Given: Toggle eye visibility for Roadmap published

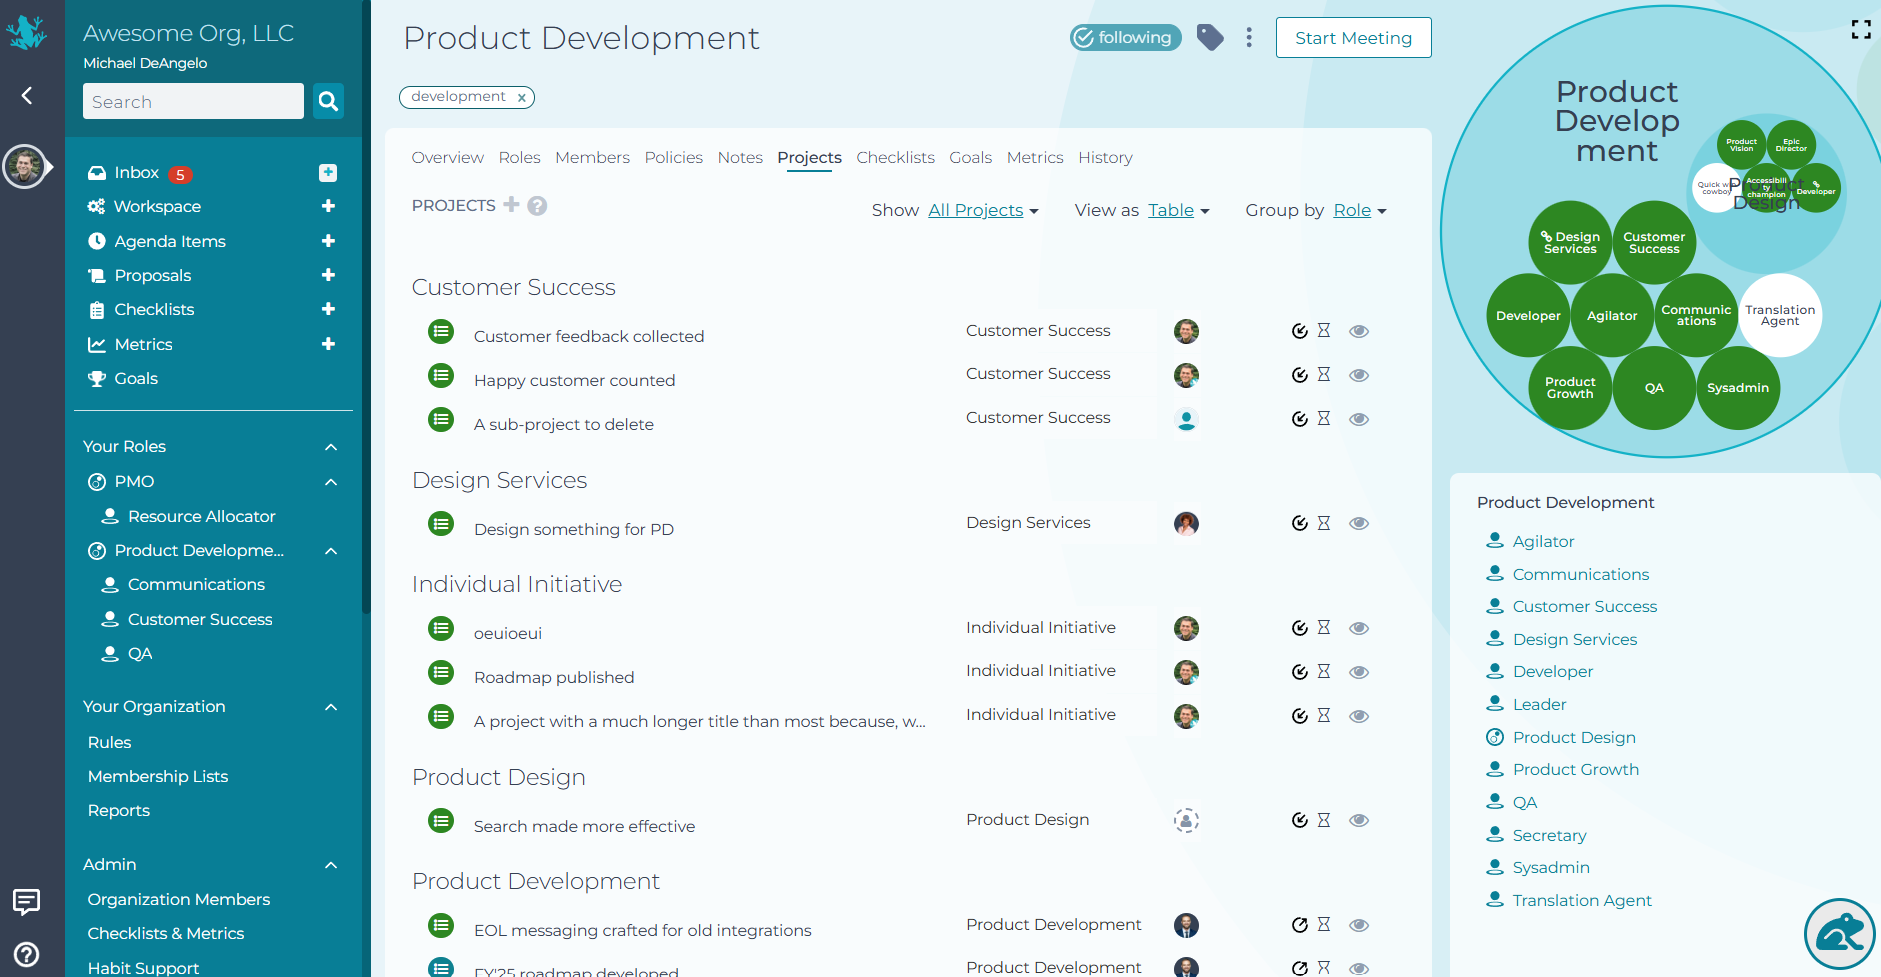Looking at the screenshot, I should (x=1359, y=672).
